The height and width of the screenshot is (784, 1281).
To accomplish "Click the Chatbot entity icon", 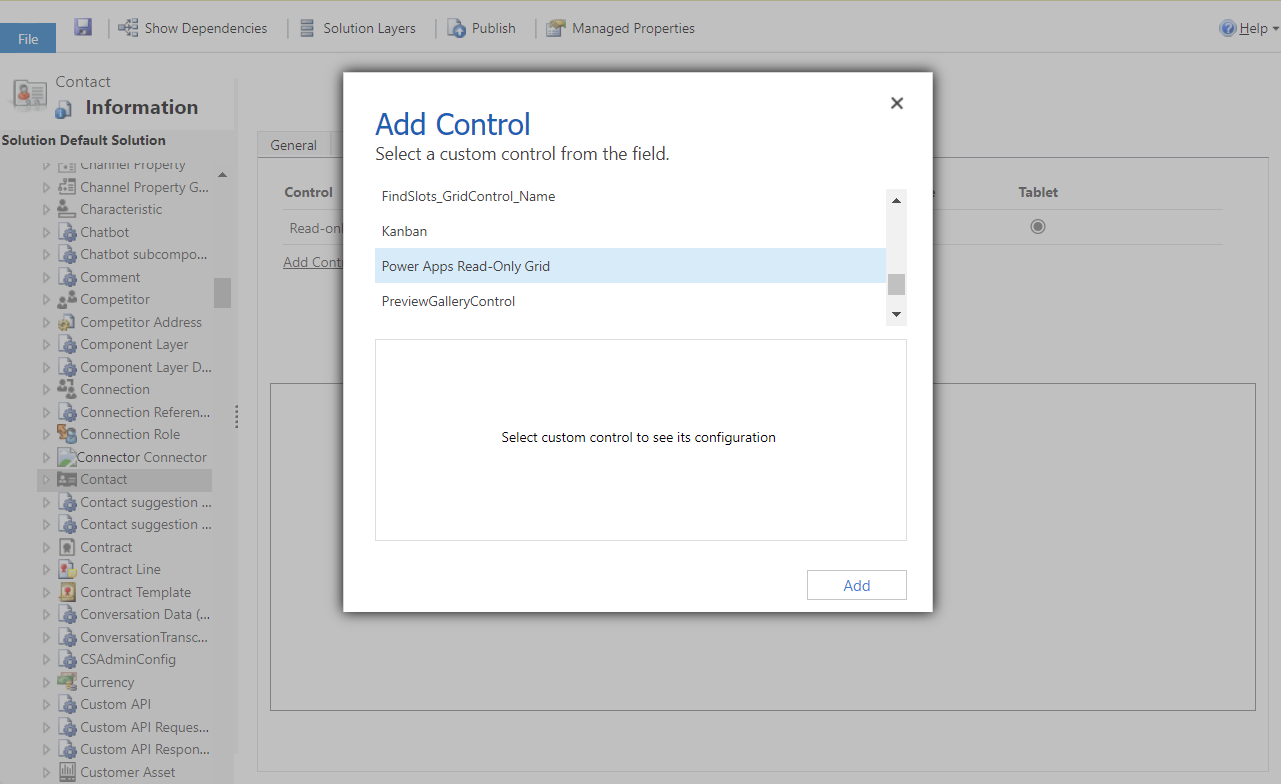I will [67, 232].
